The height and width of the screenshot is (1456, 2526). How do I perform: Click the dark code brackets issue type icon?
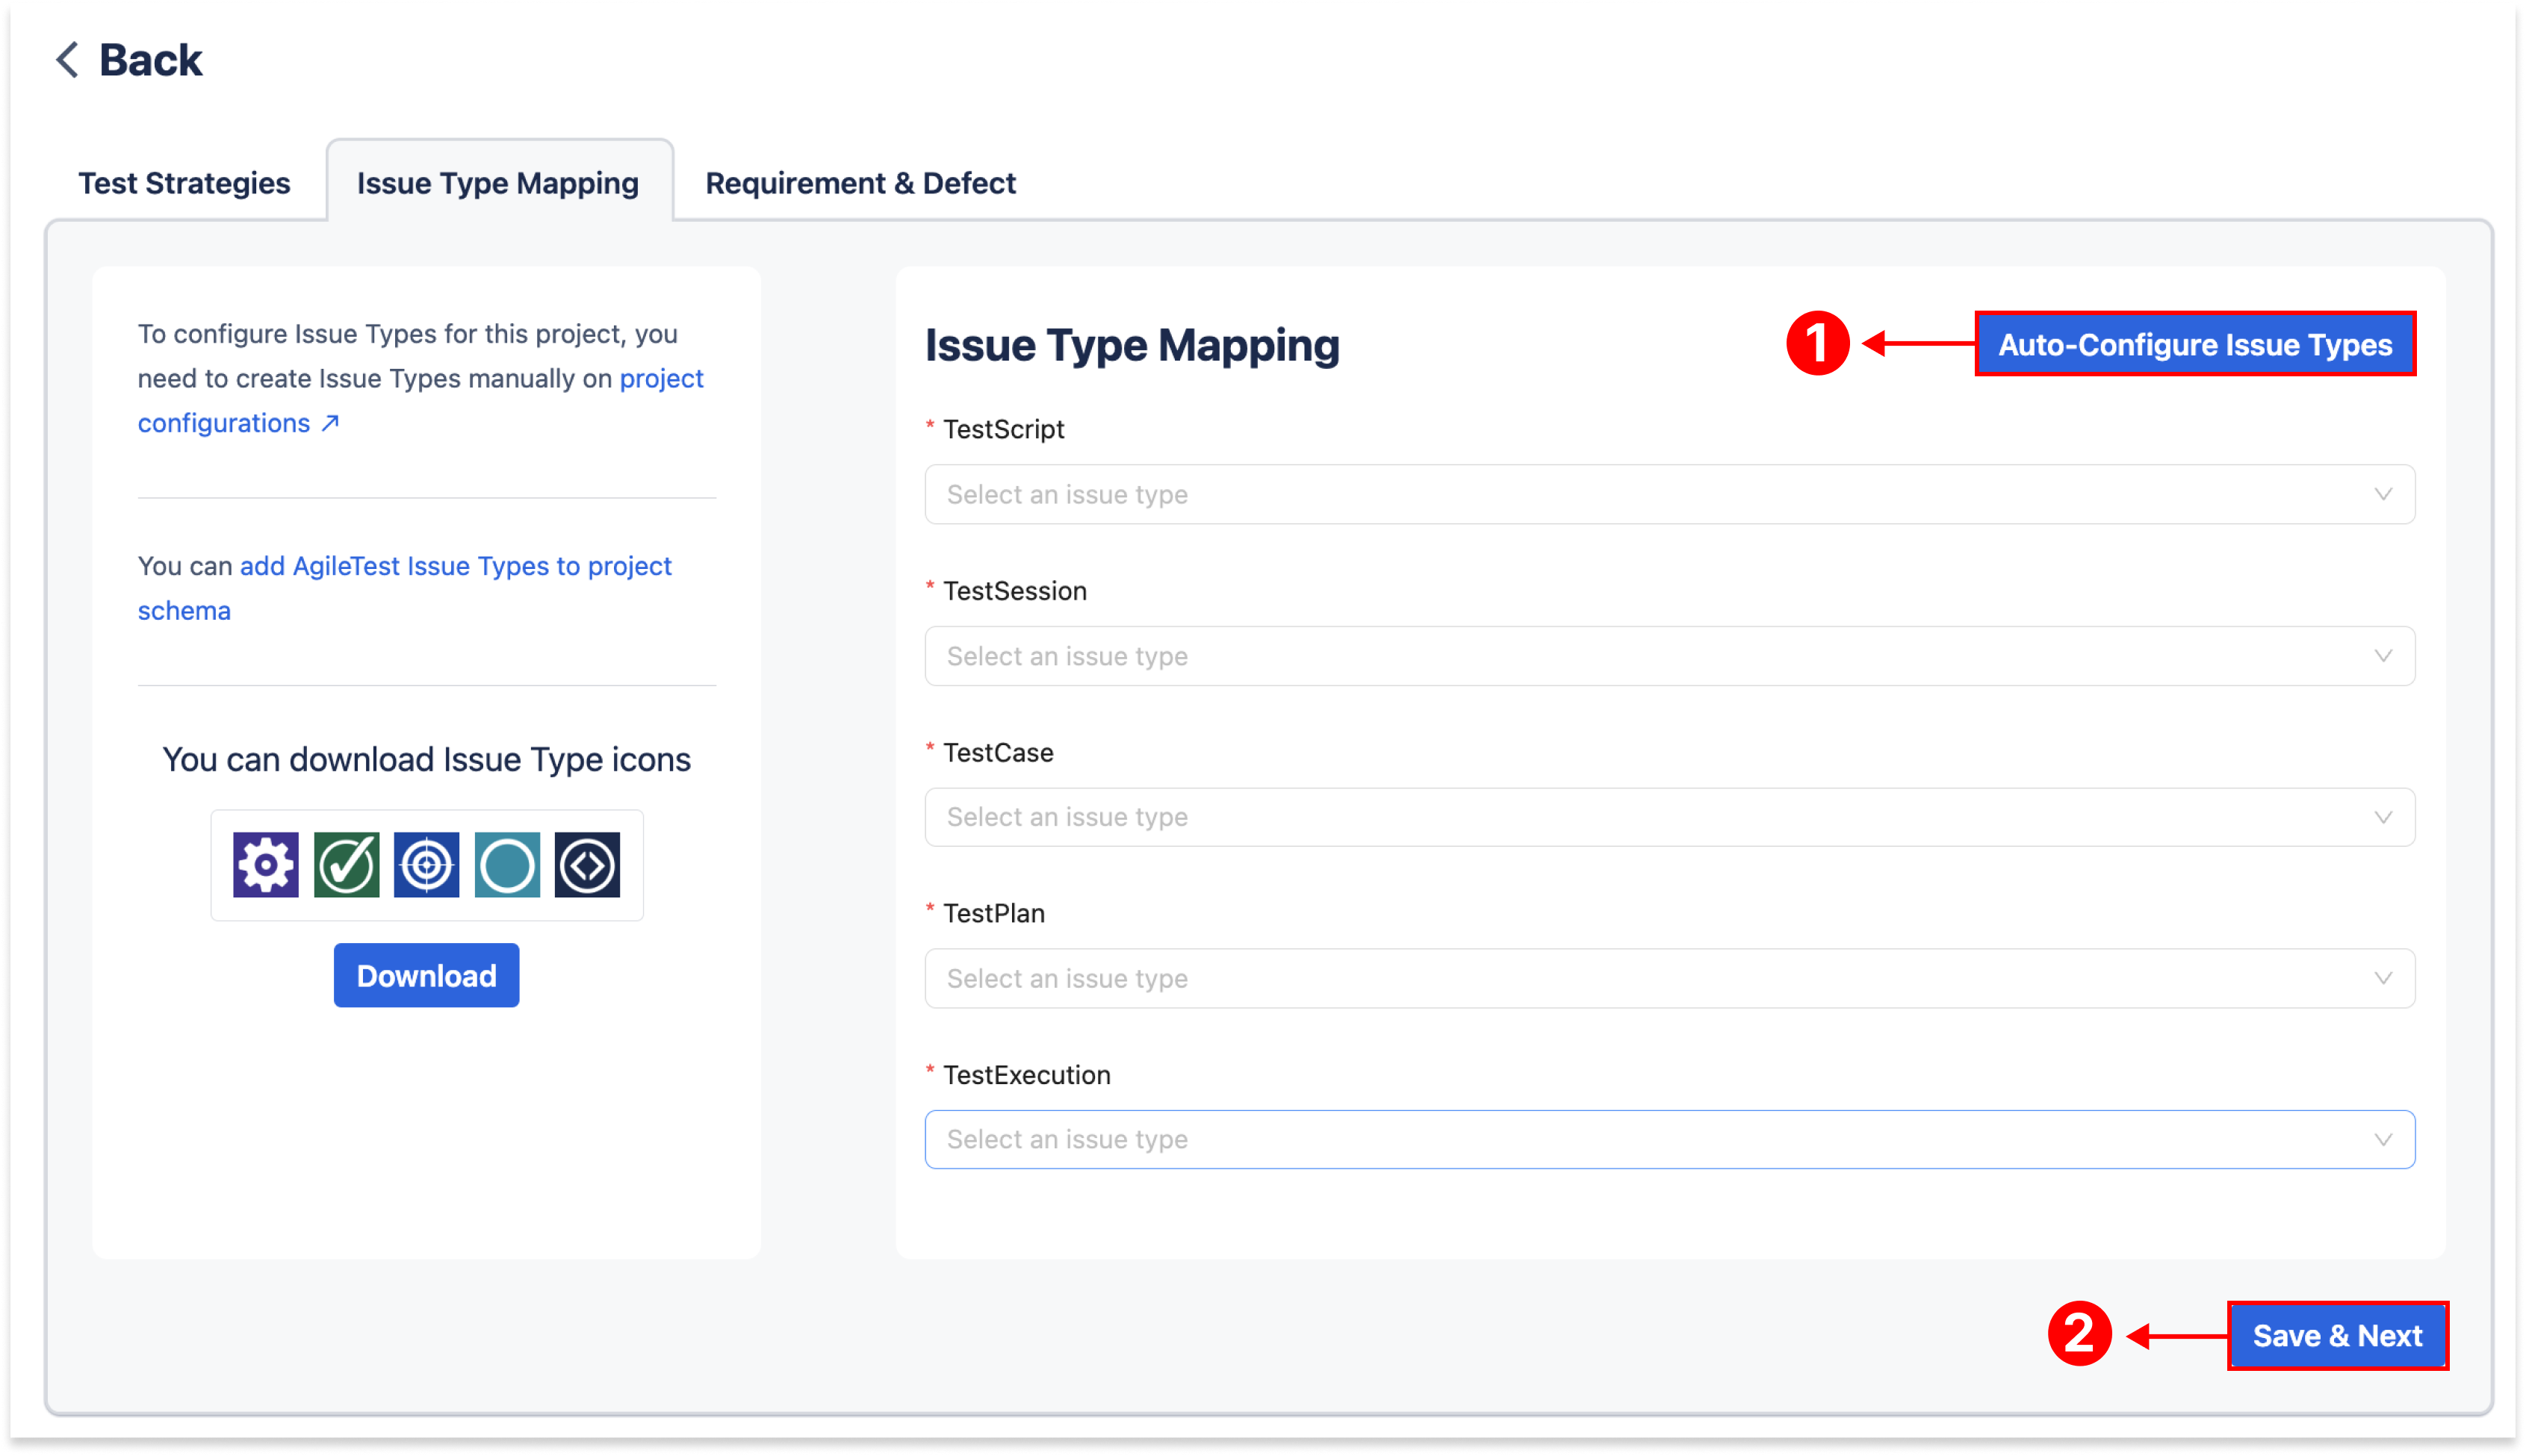click(x=587, y=865)
